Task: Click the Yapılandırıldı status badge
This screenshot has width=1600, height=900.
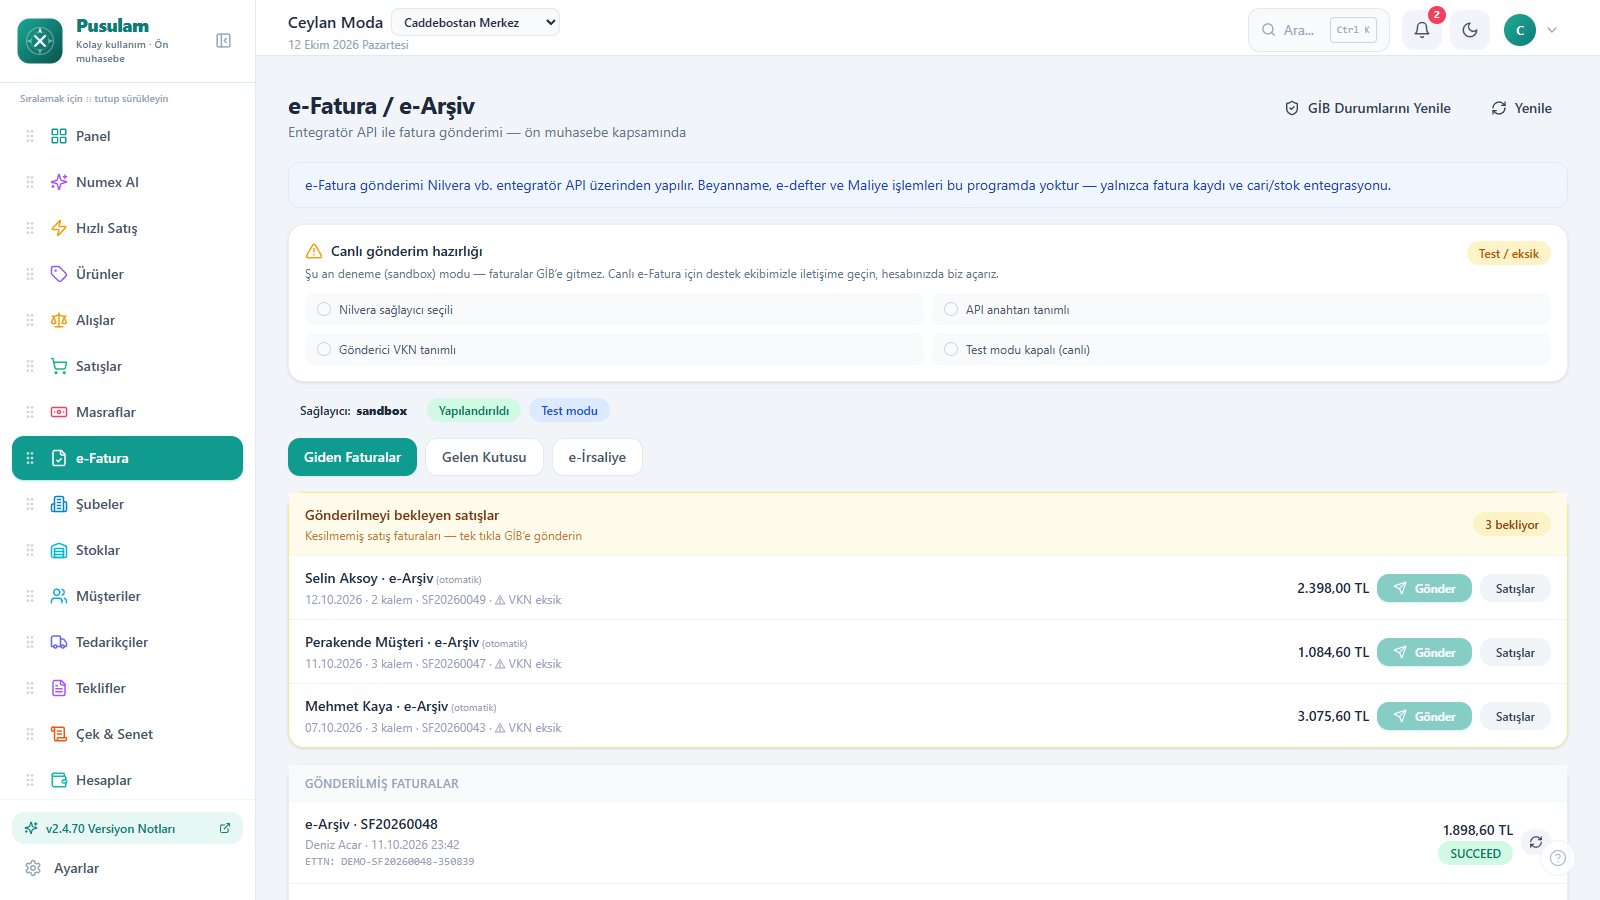Action: pyautogui.click(x=473, y=410)
